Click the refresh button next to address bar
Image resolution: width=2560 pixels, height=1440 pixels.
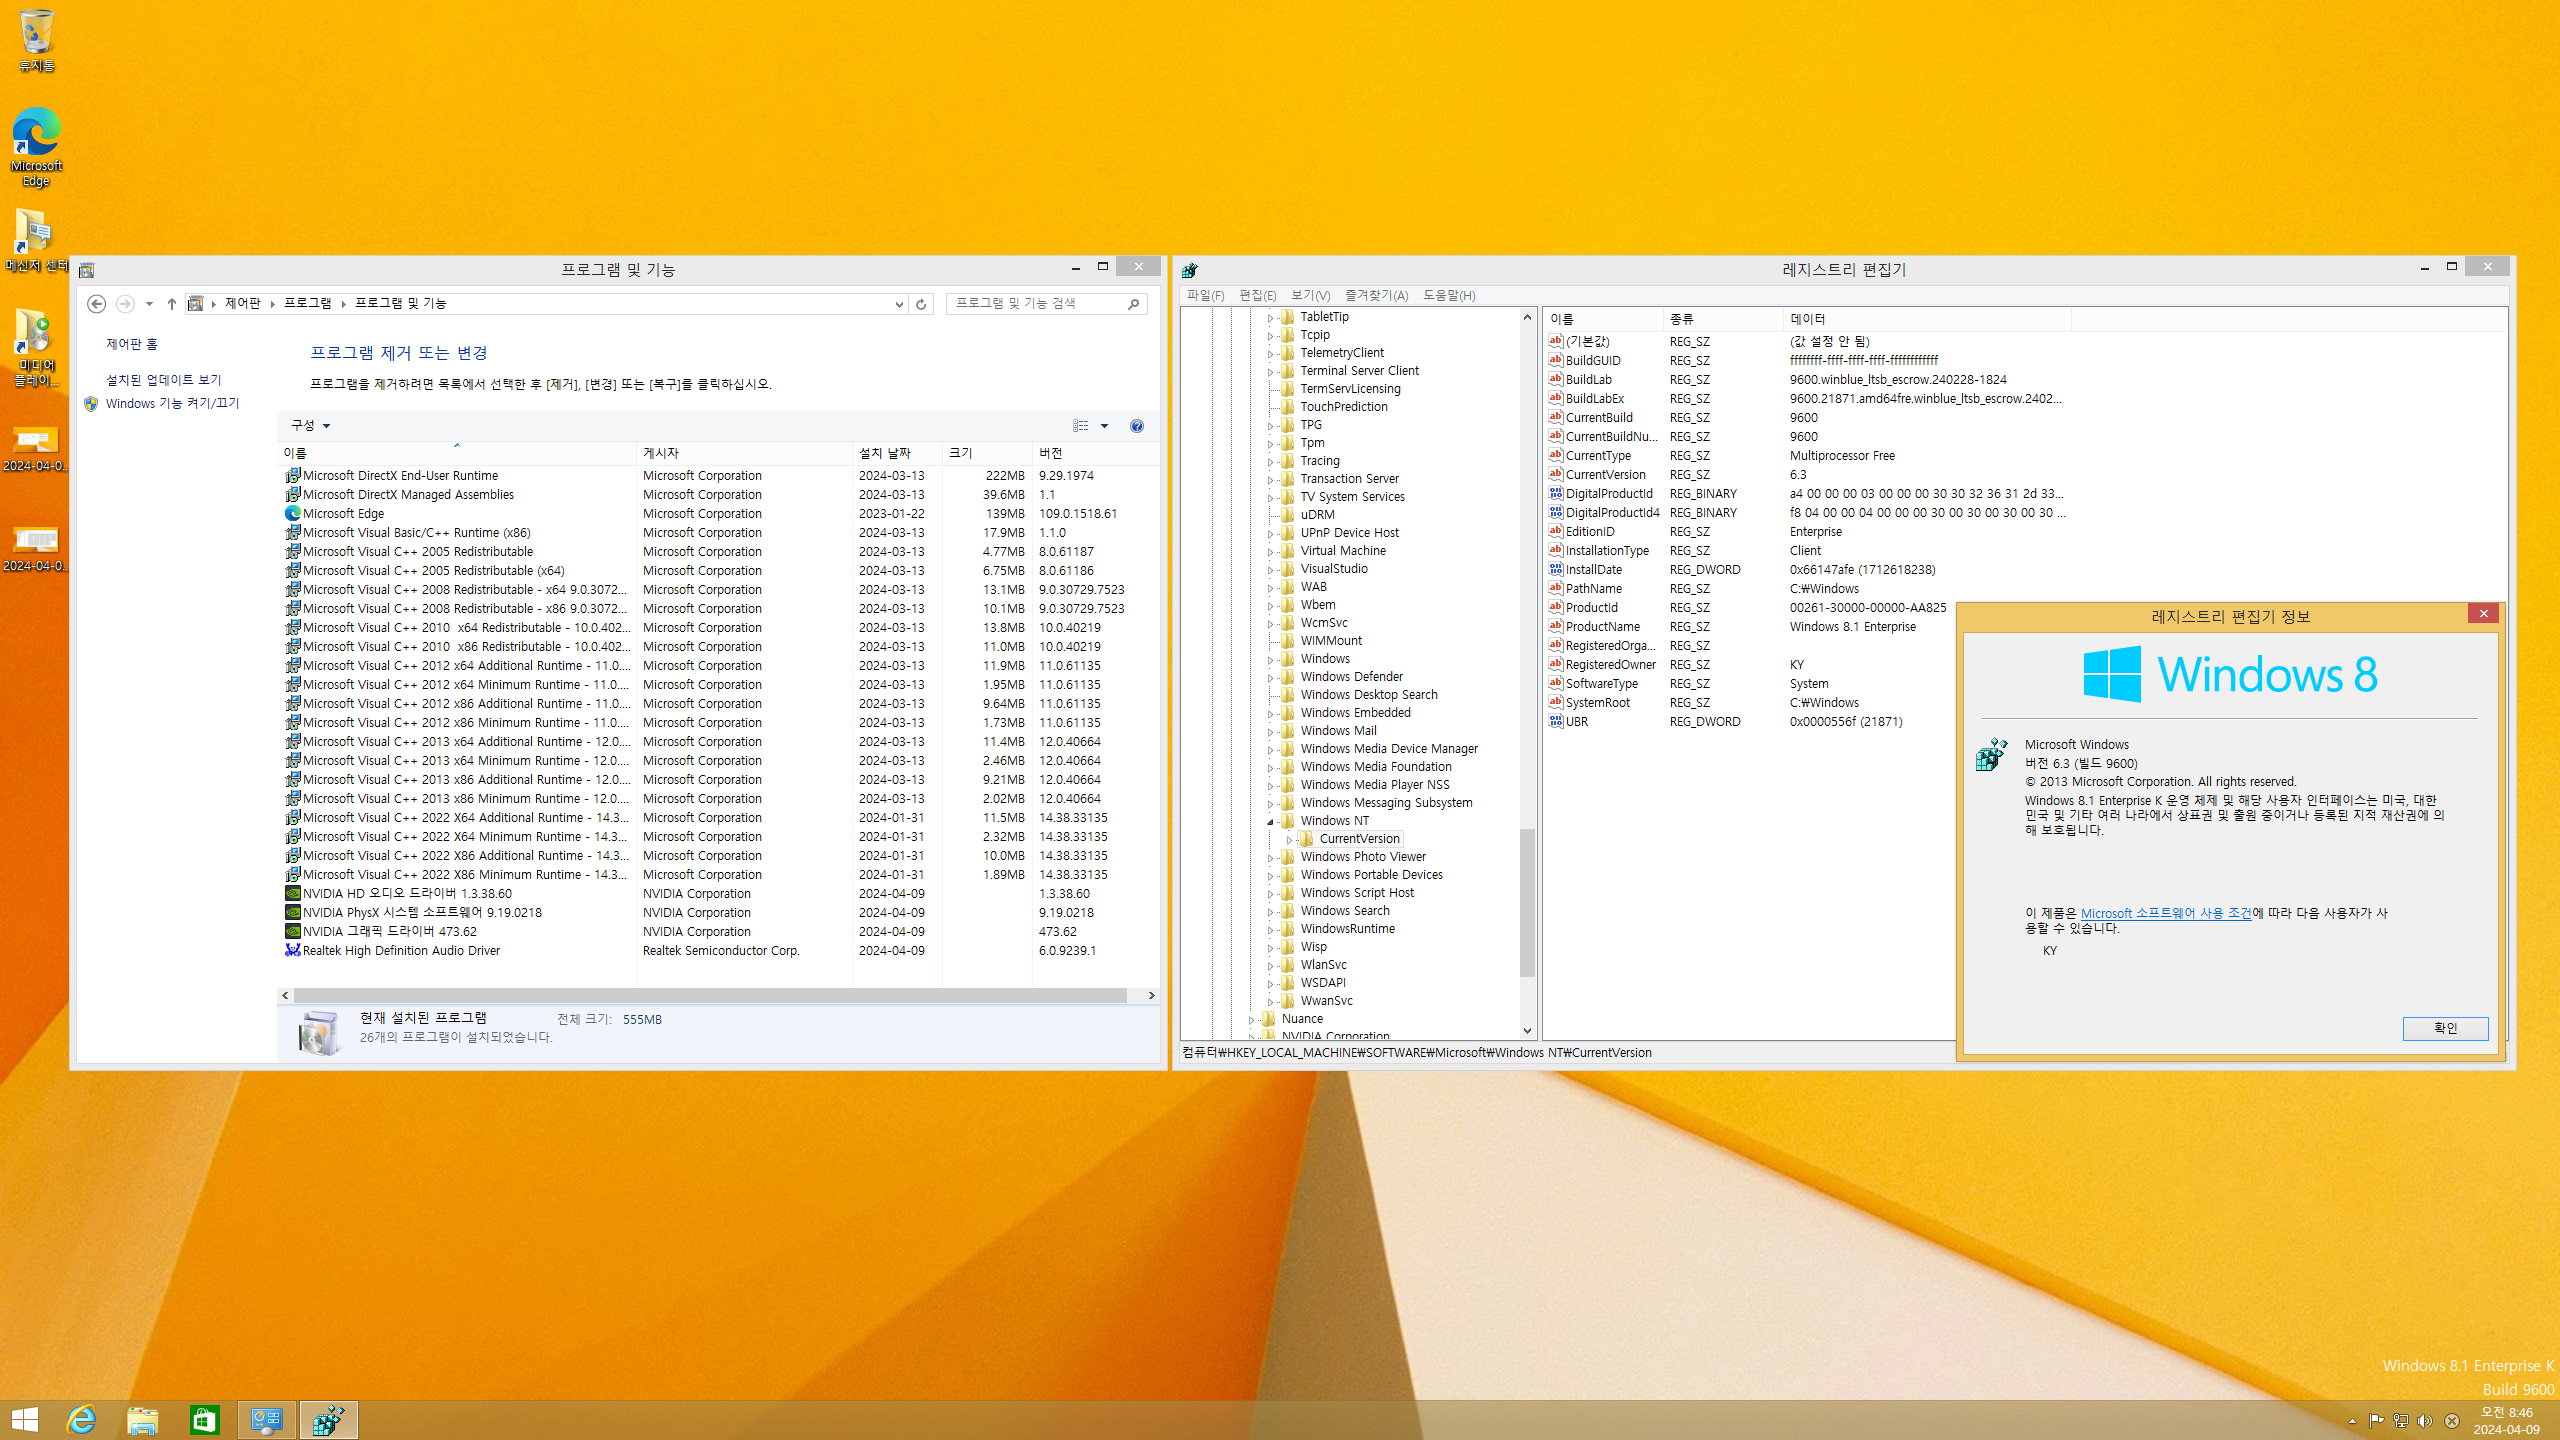pos(921,304)
